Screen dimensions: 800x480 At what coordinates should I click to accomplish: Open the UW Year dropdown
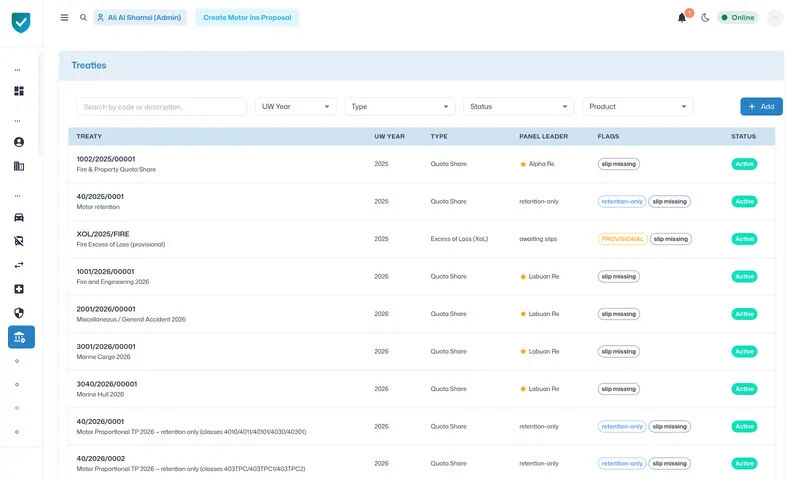point(295,107)
